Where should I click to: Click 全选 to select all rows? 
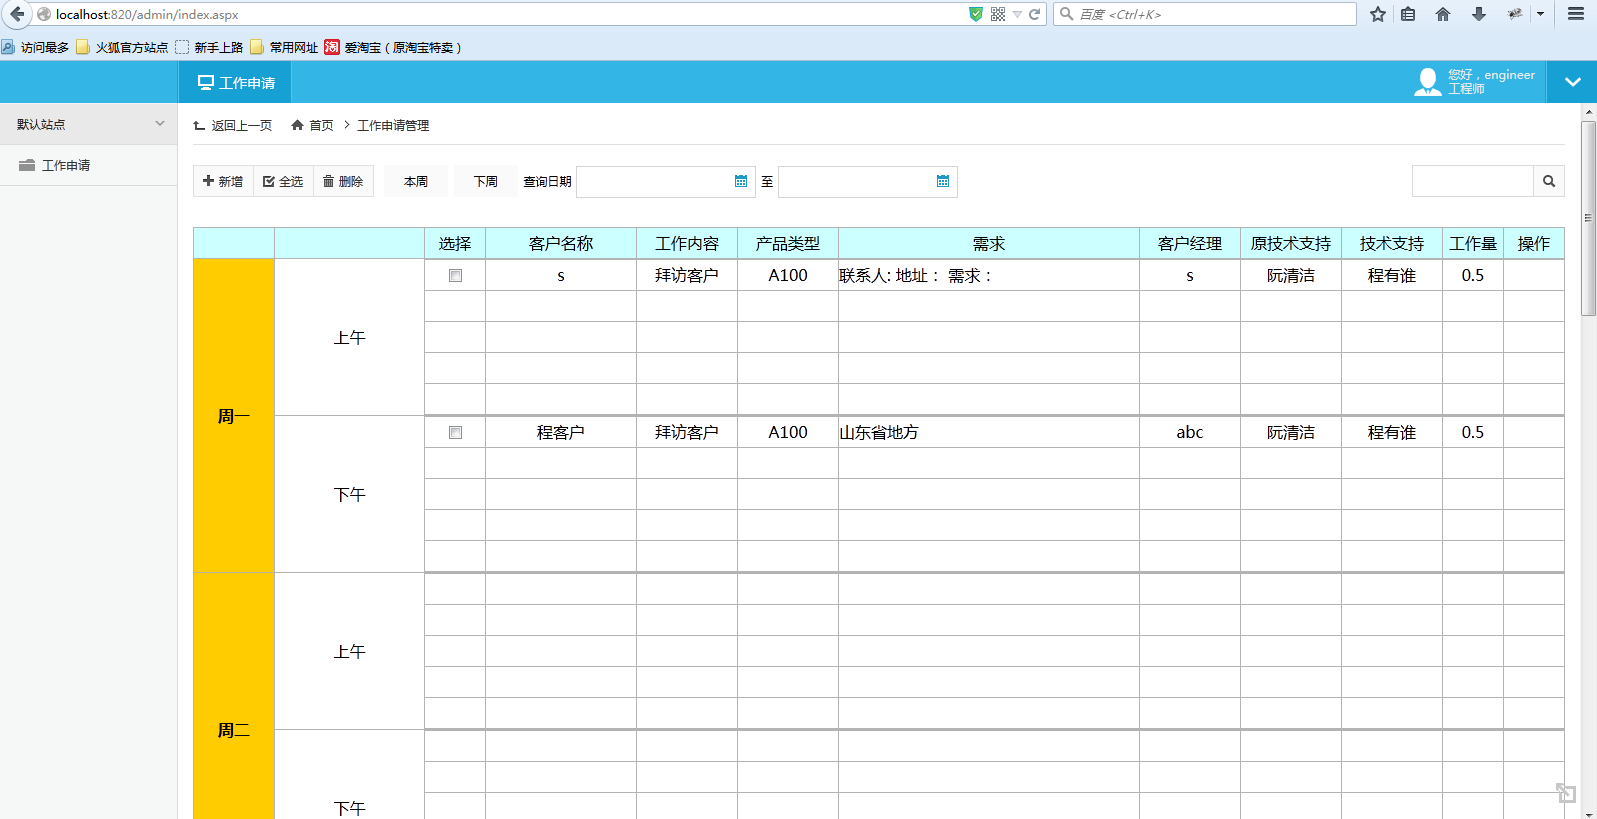pyautogui.click(x=283, y=181)
